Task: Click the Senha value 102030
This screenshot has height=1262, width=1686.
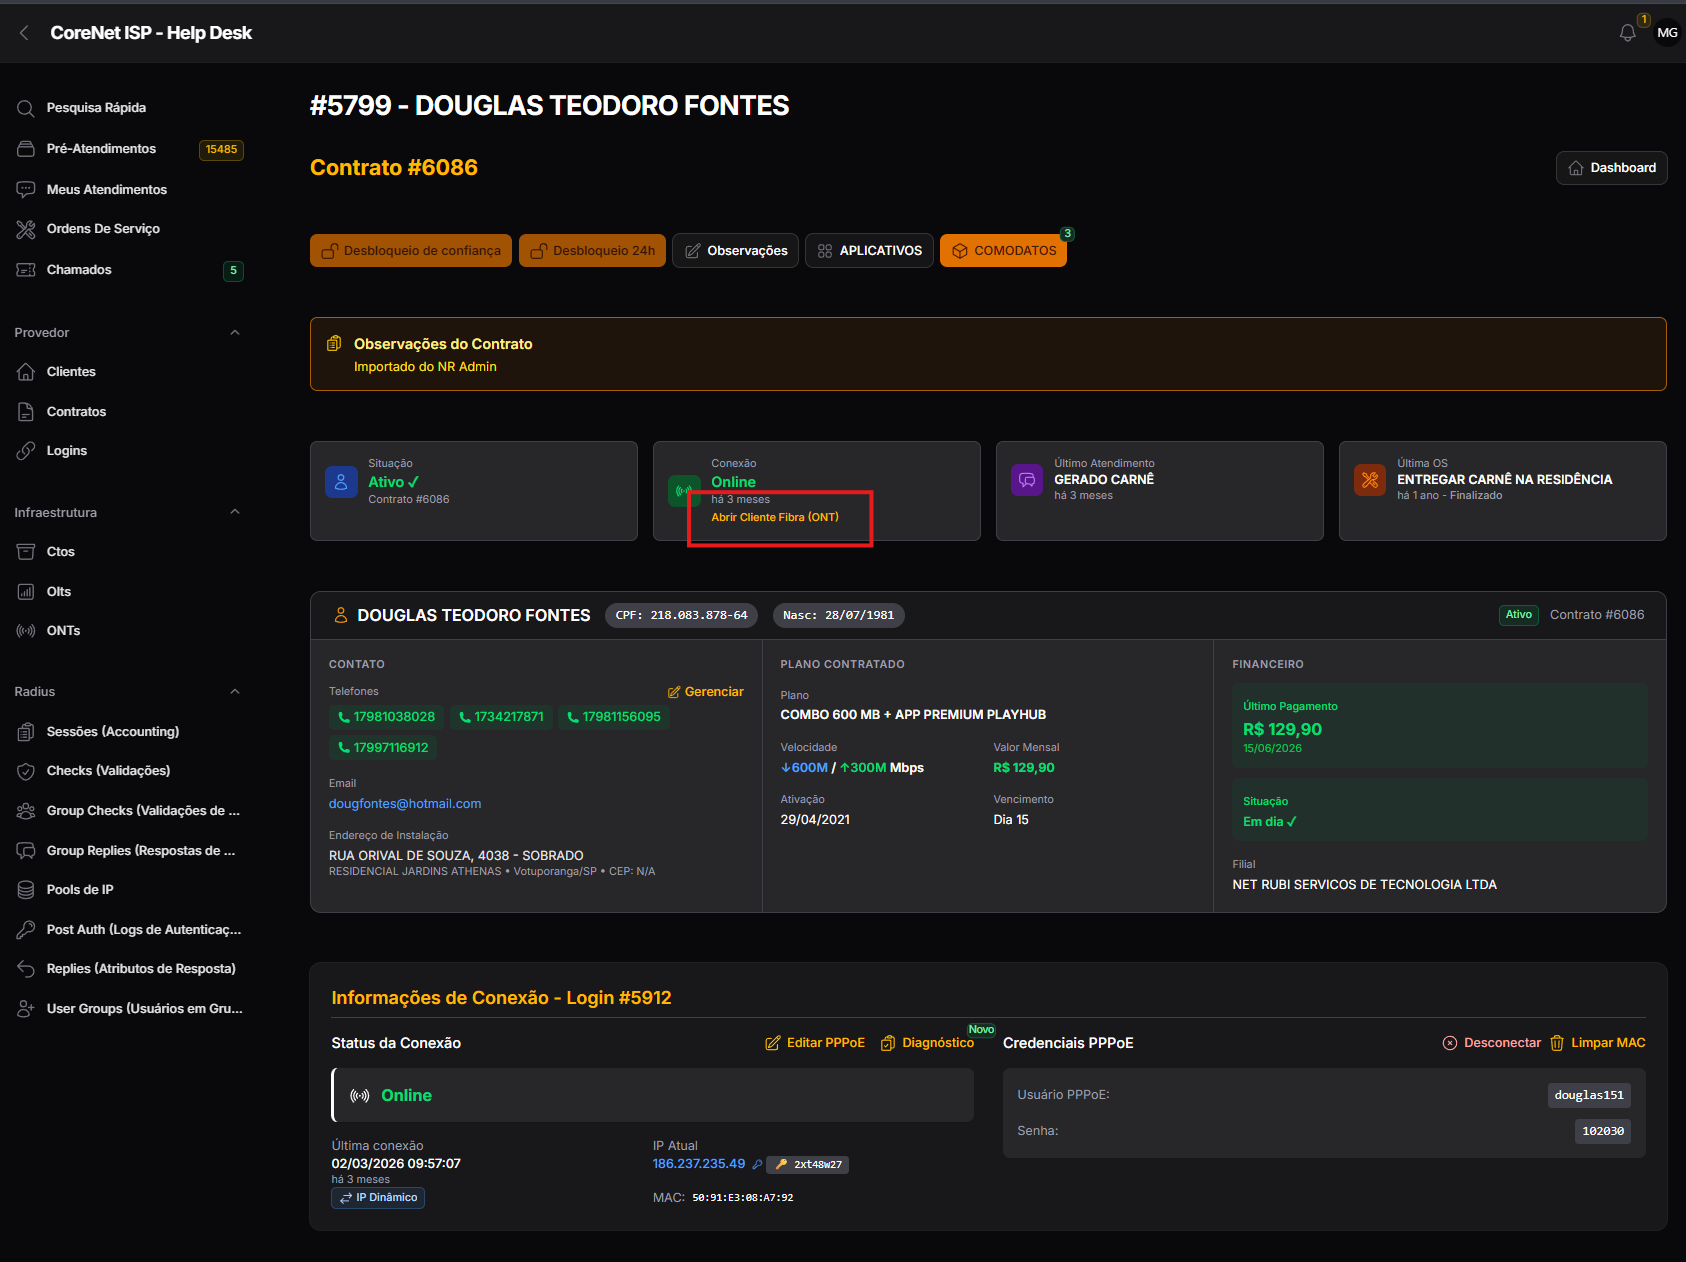Action: [x=1603, y=1132]
